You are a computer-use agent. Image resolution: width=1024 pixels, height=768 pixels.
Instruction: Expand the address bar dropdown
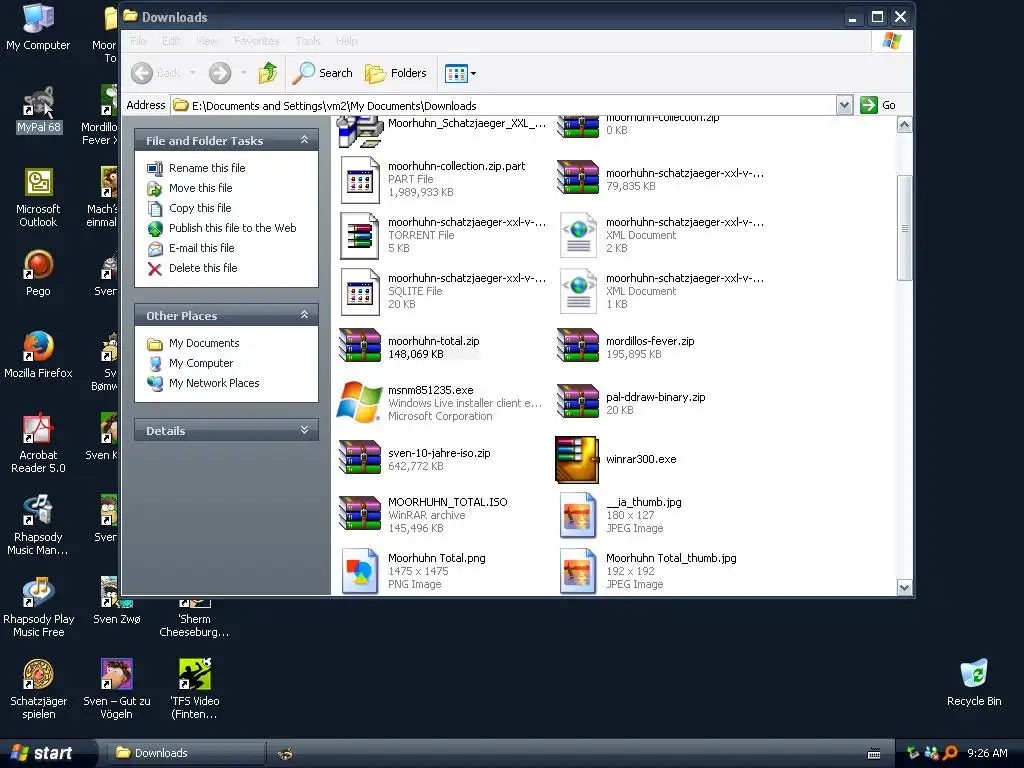[844, 105]
